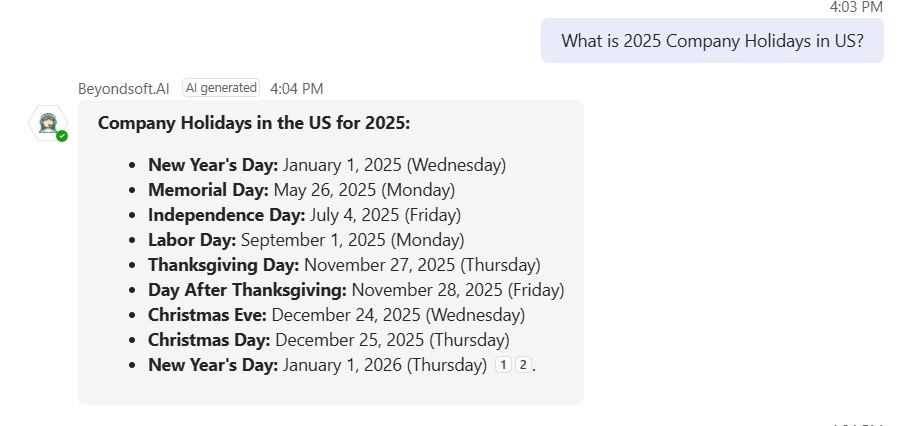923x426 pixels.
Task: Click the green presence badge on avatar
Action: [62, 135]
